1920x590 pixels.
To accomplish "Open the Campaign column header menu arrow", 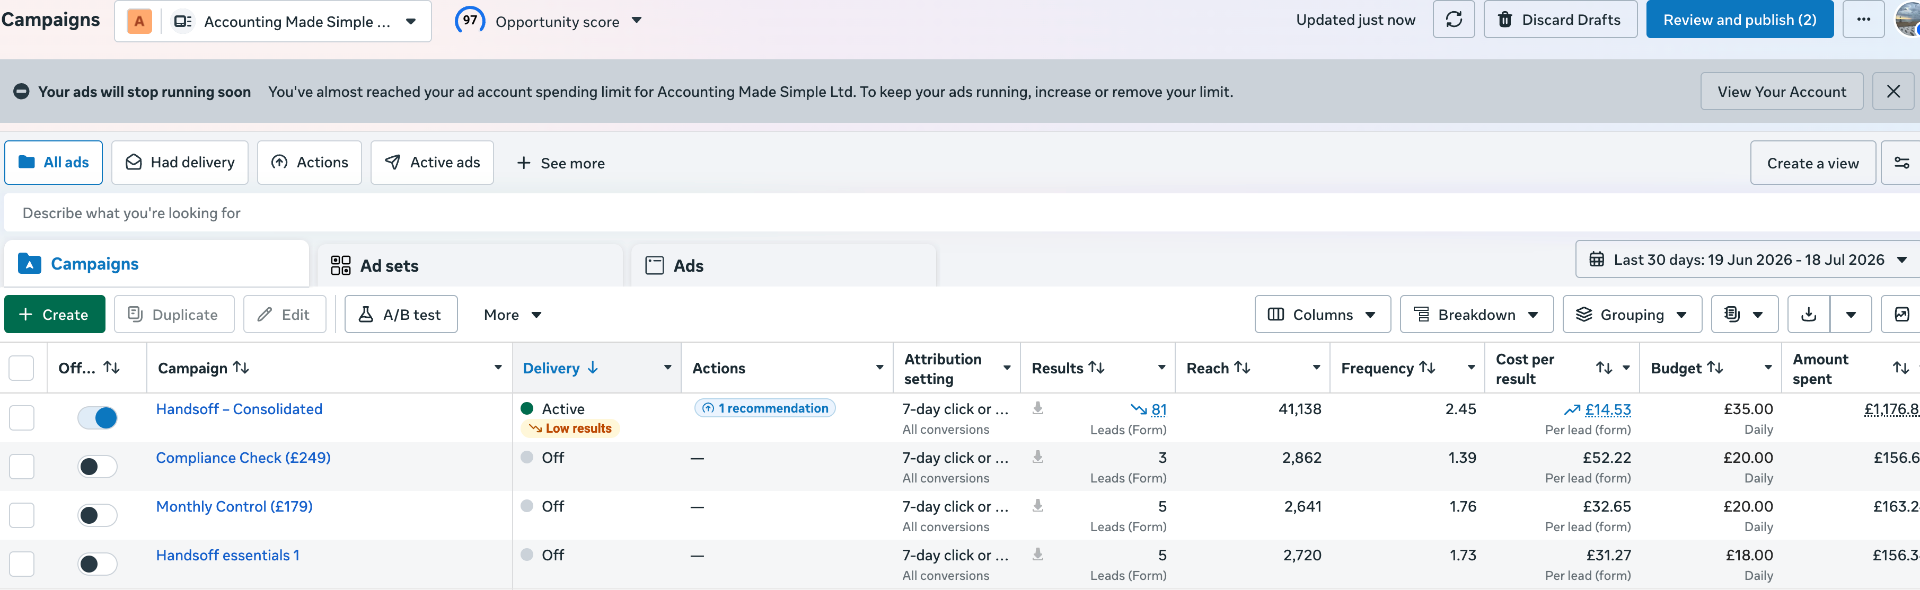I will 498,368.
